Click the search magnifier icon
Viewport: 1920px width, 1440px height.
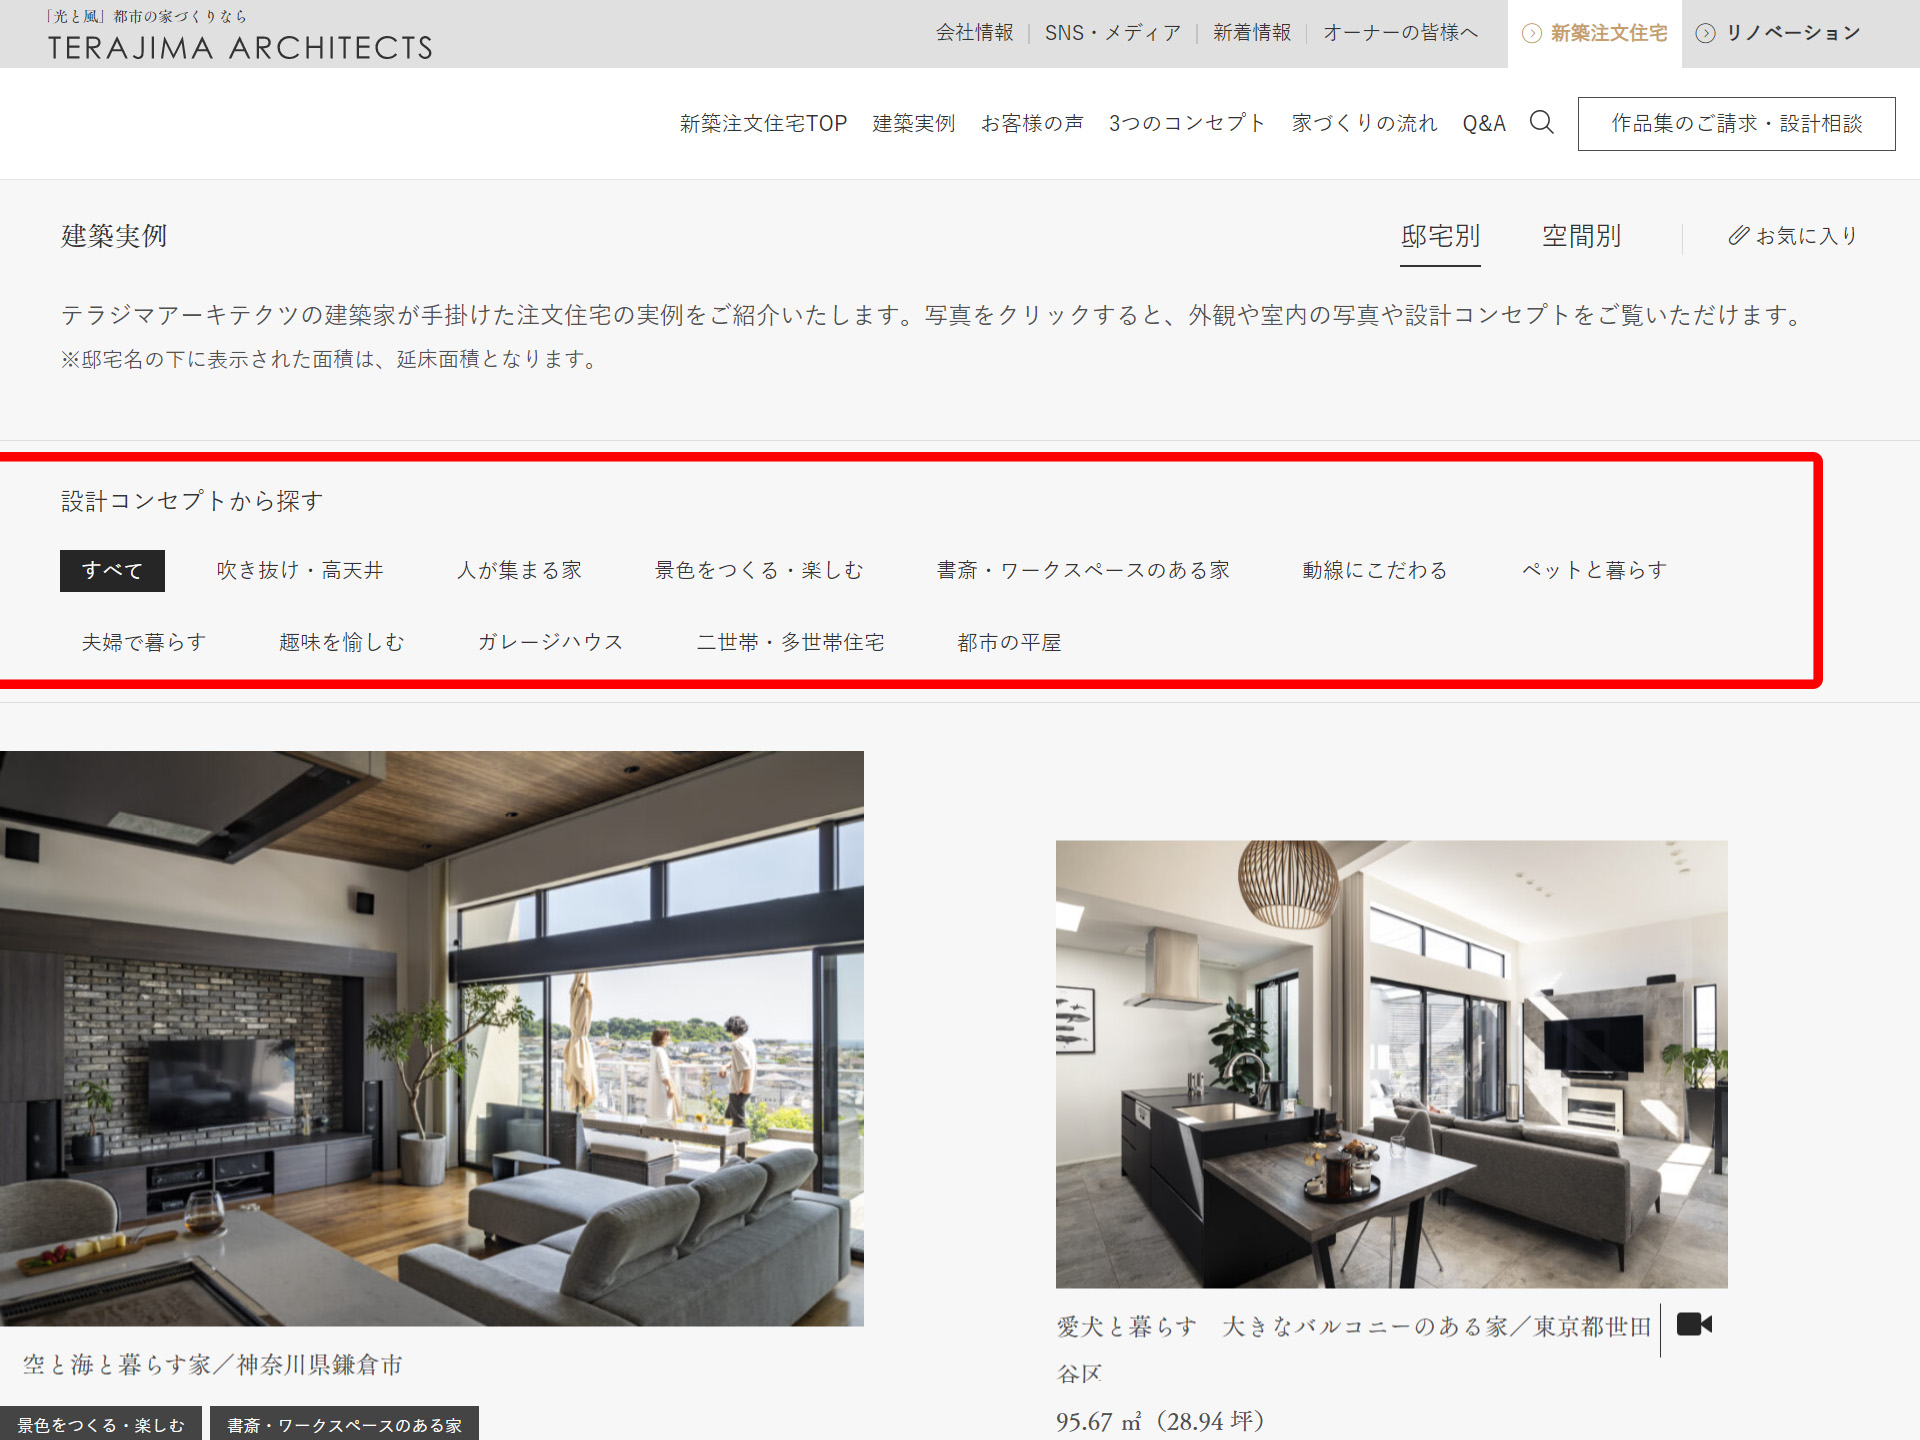coord(1541,123)
